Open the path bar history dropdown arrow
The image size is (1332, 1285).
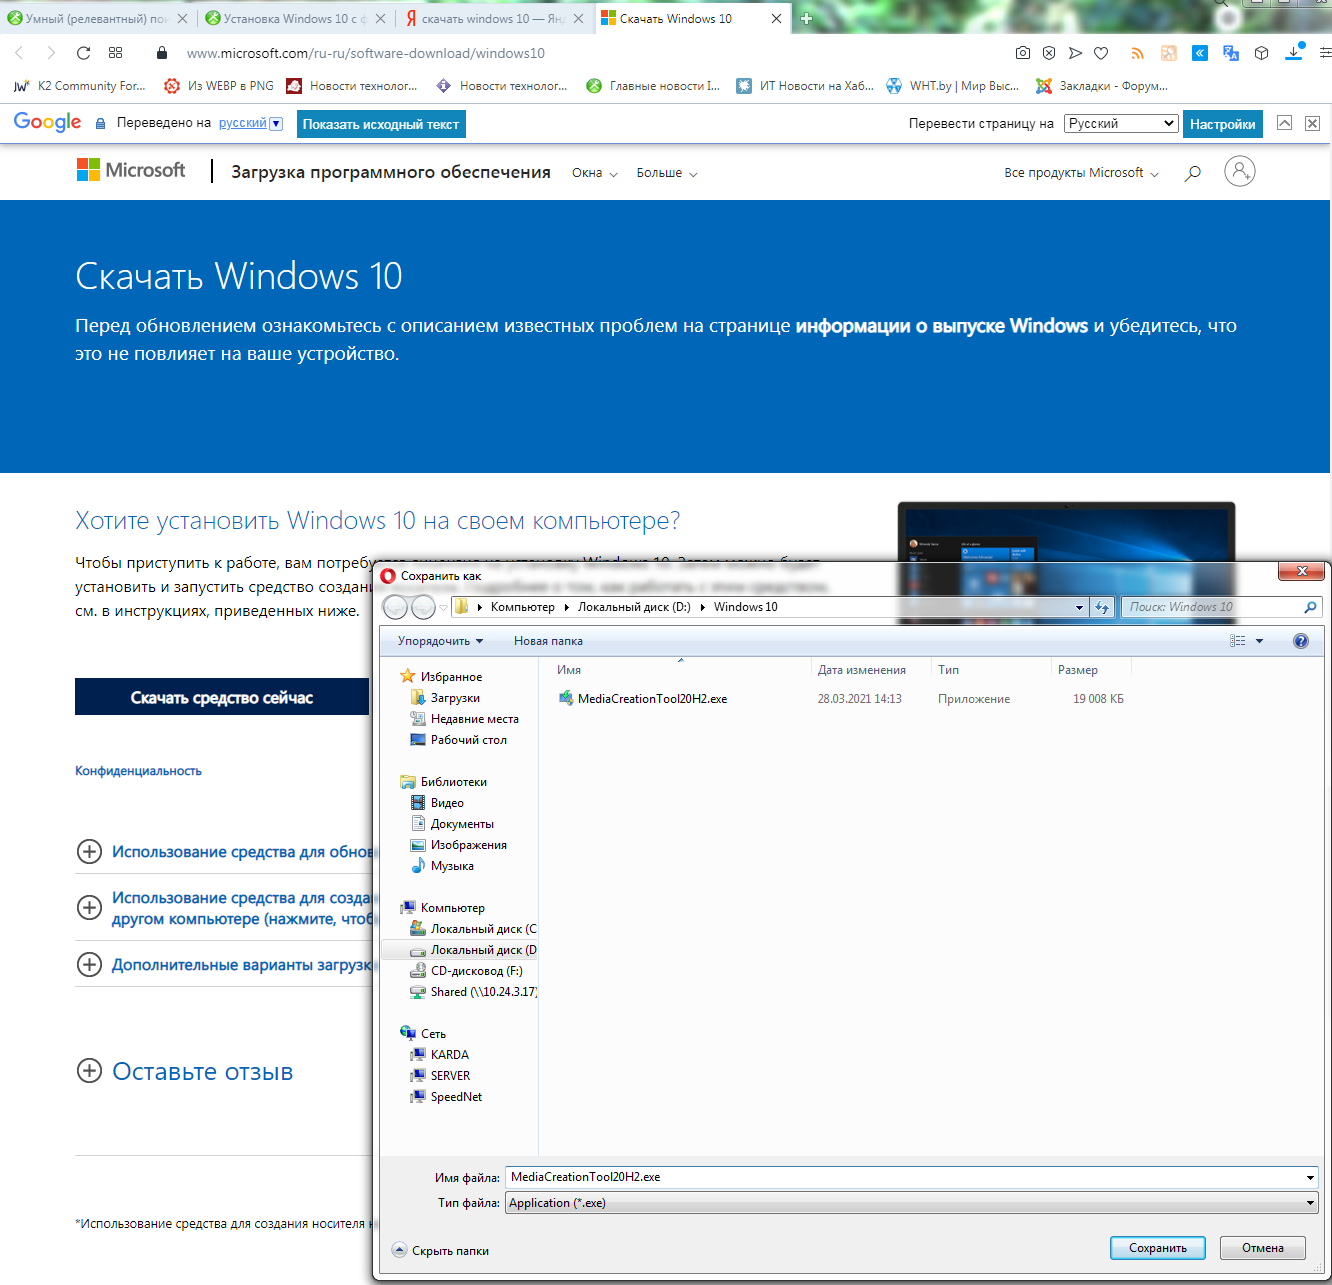1079,607
